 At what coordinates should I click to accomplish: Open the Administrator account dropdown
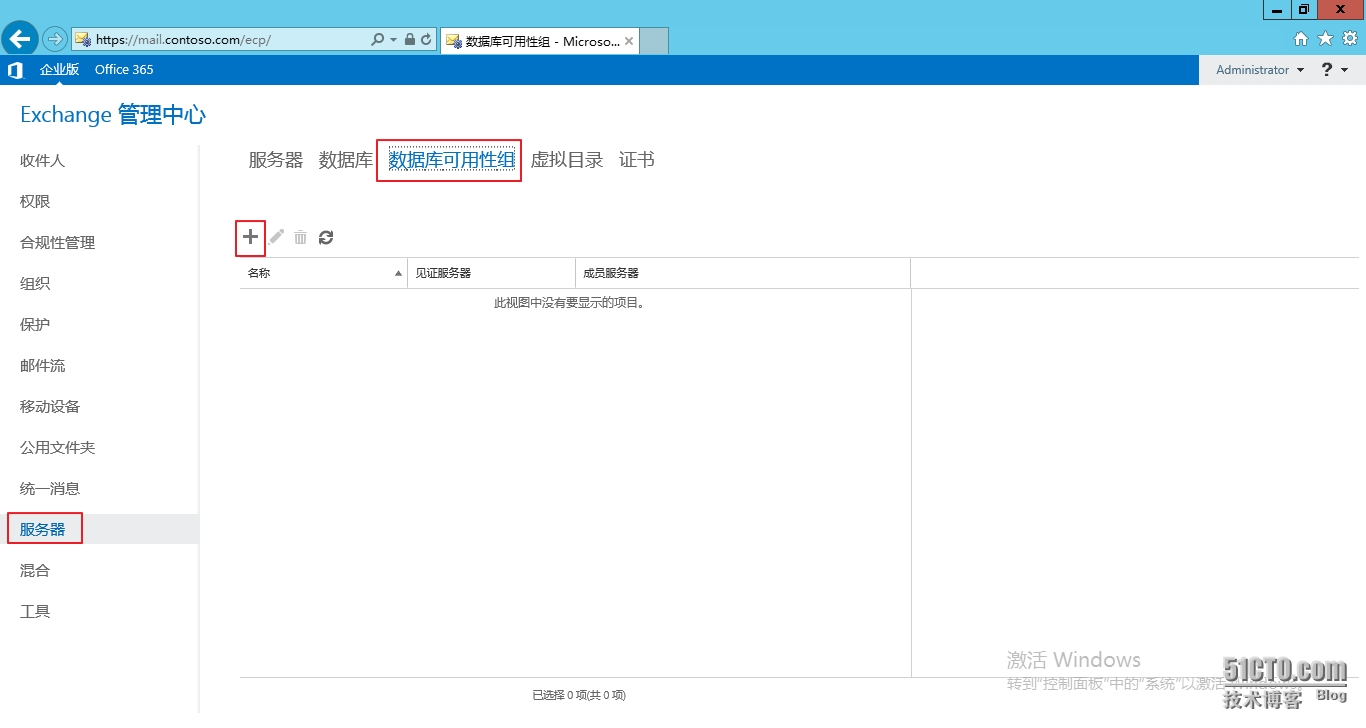[1257, 69]
